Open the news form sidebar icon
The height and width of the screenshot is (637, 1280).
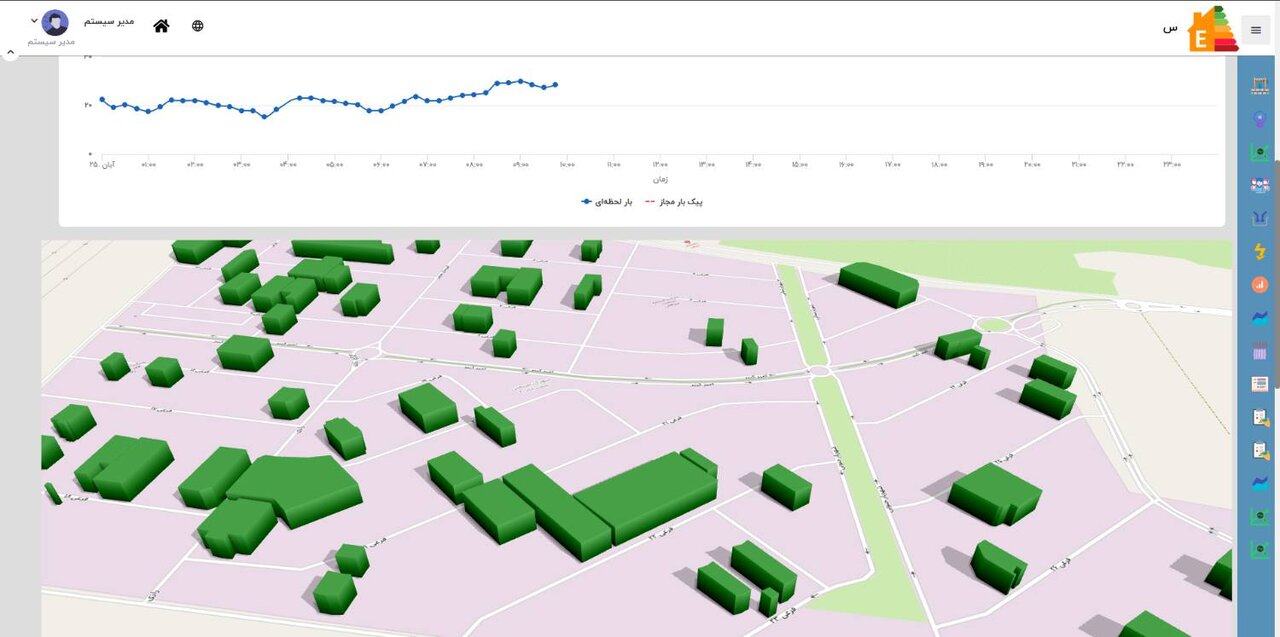1259,384
